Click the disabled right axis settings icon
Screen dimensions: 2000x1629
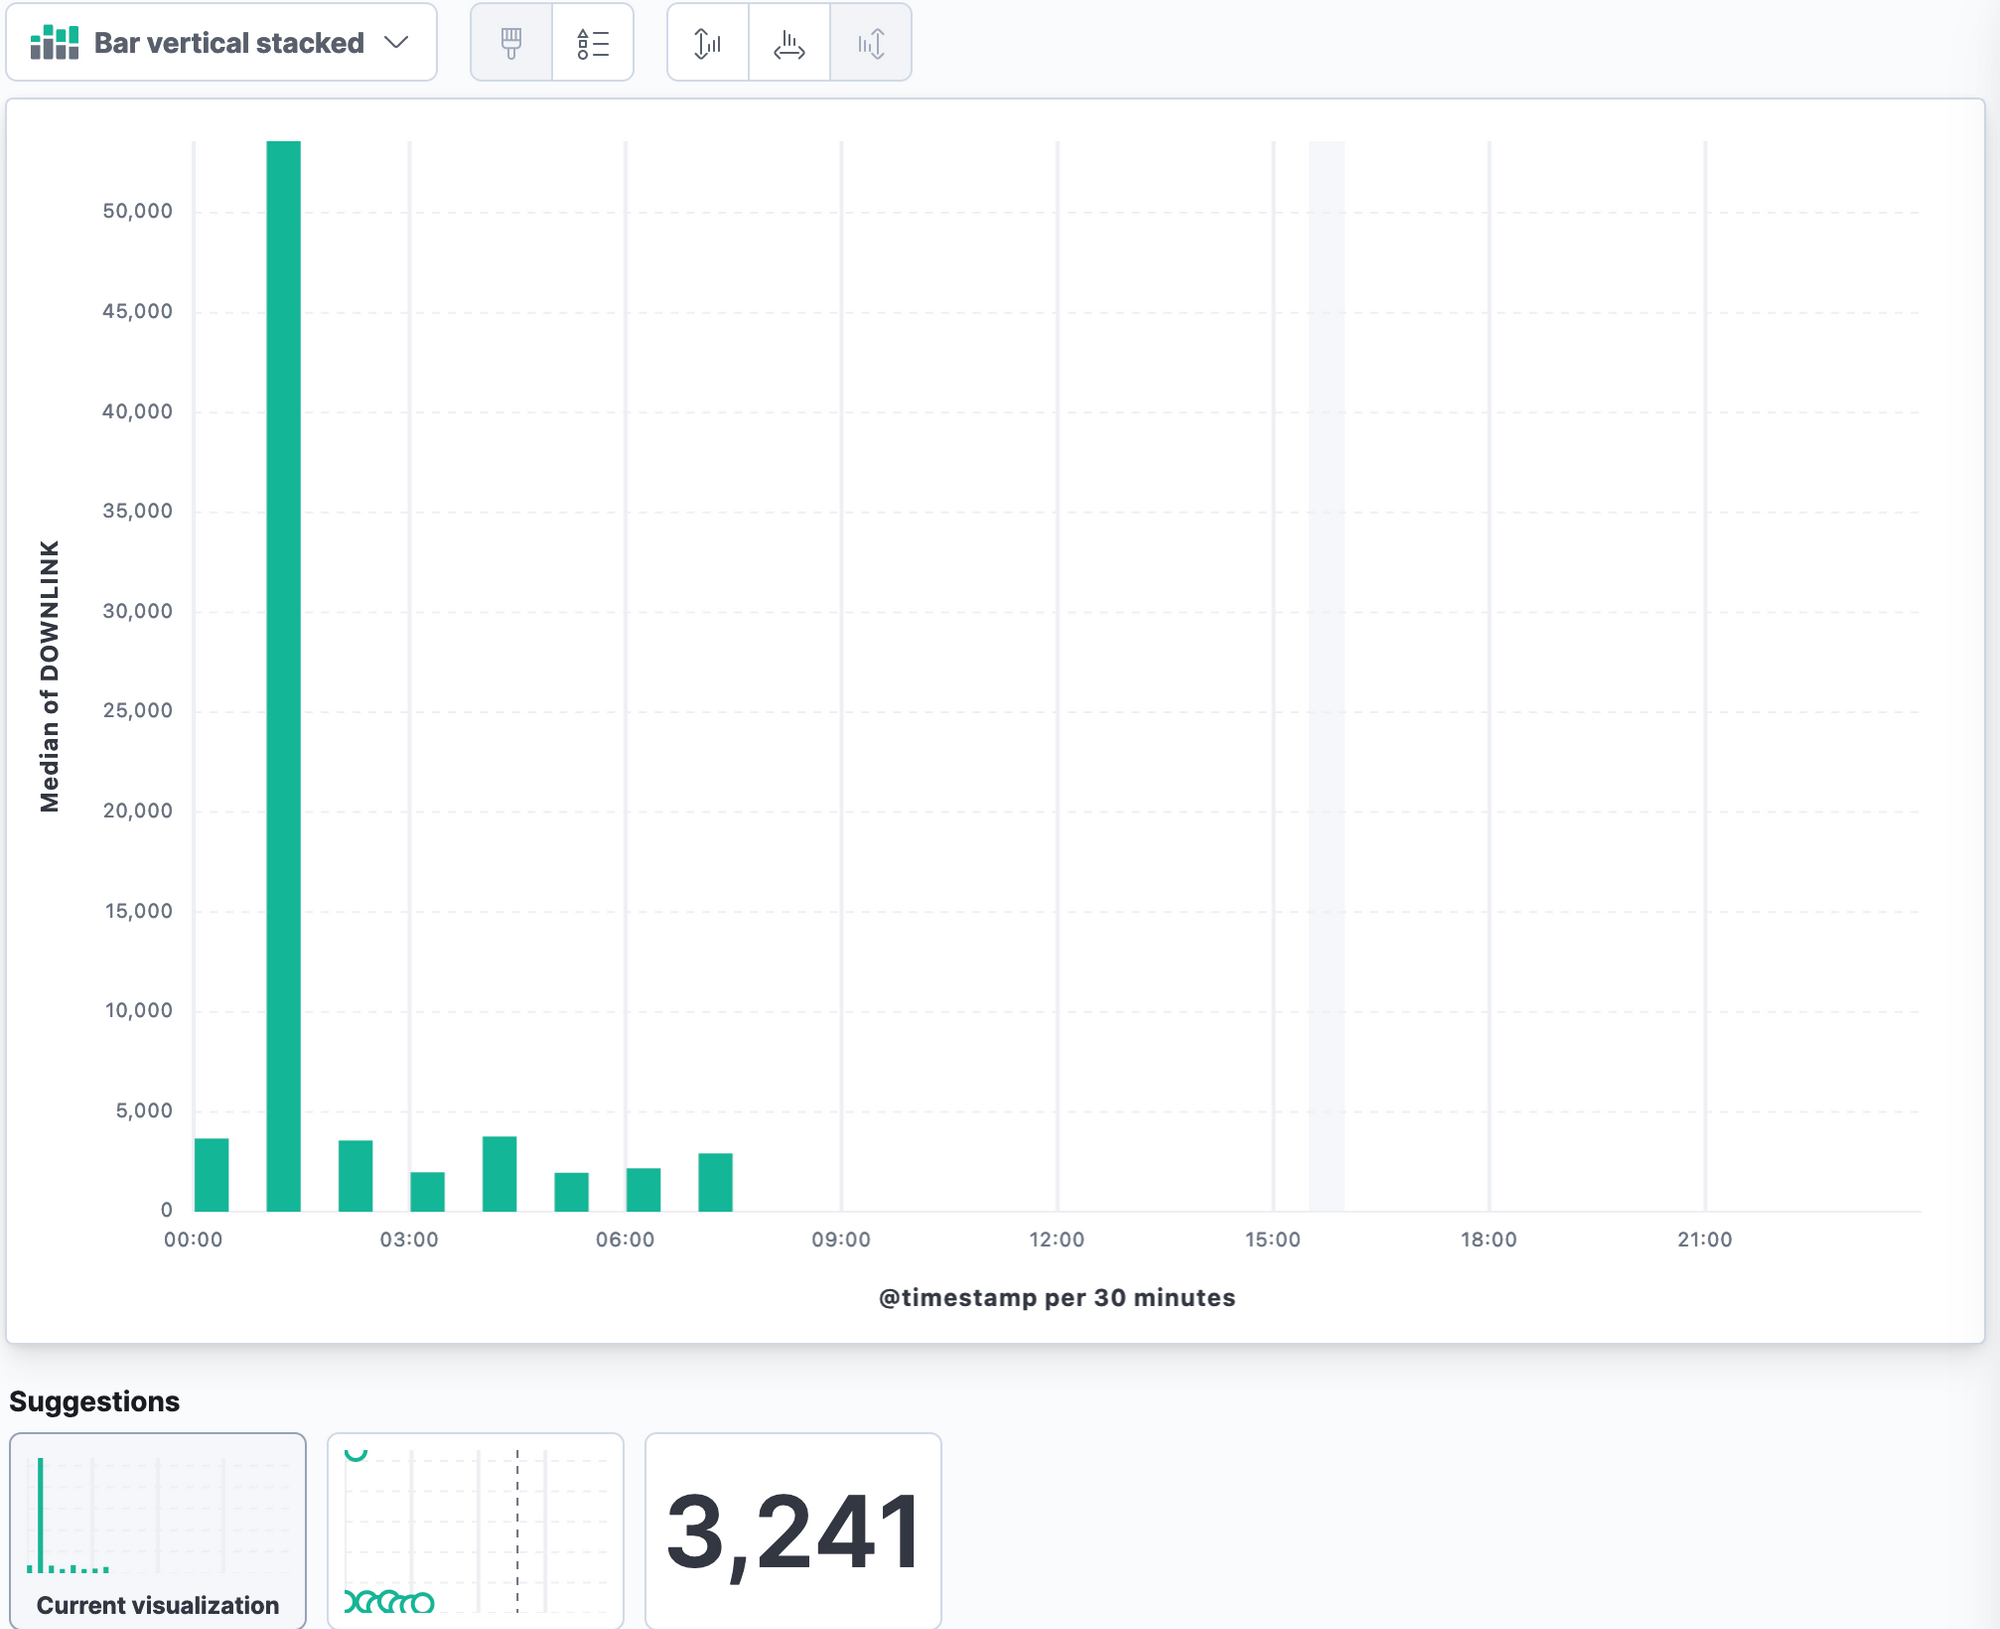click(x=870, y=43)
